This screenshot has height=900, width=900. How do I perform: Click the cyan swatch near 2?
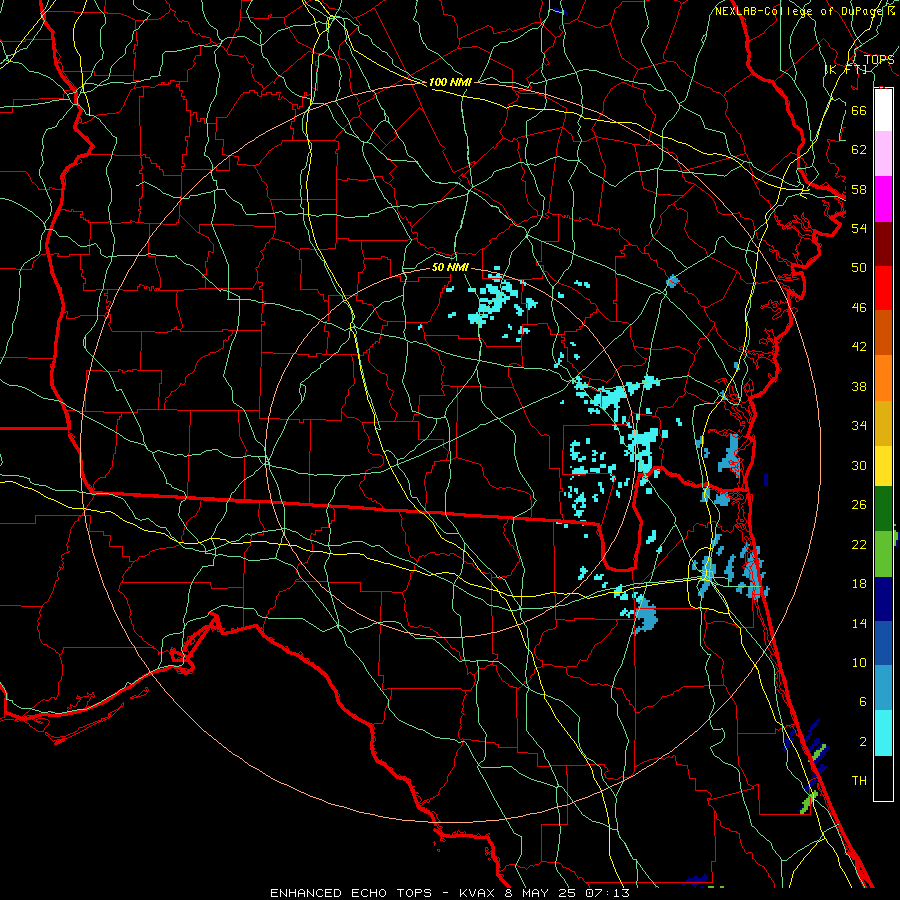[883, 733]
